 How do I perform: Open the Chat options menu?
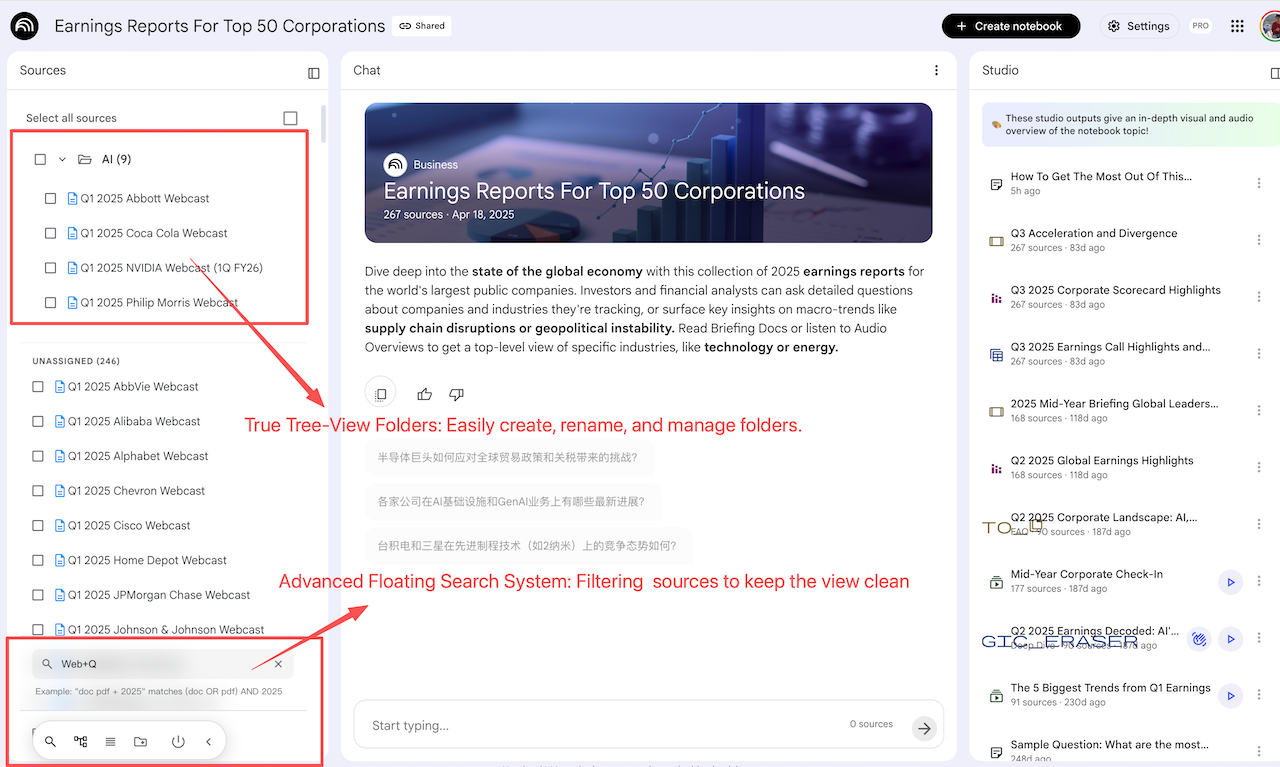pos(936,70)
